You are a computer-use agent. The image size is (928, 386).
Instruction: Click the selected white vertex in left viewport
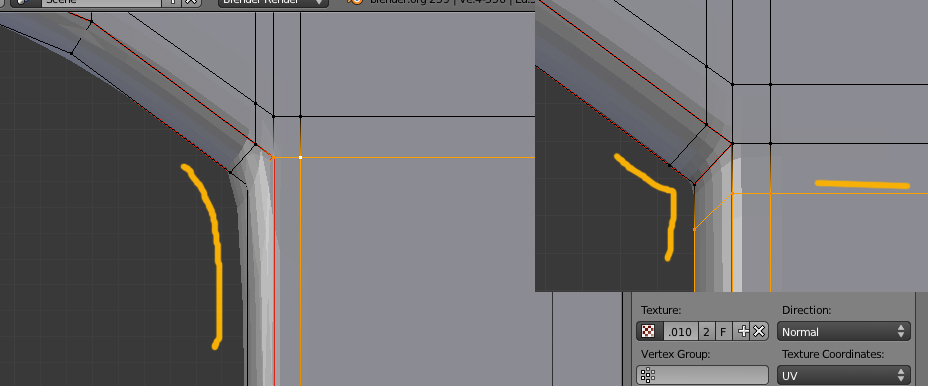click(x=301, y=157)
